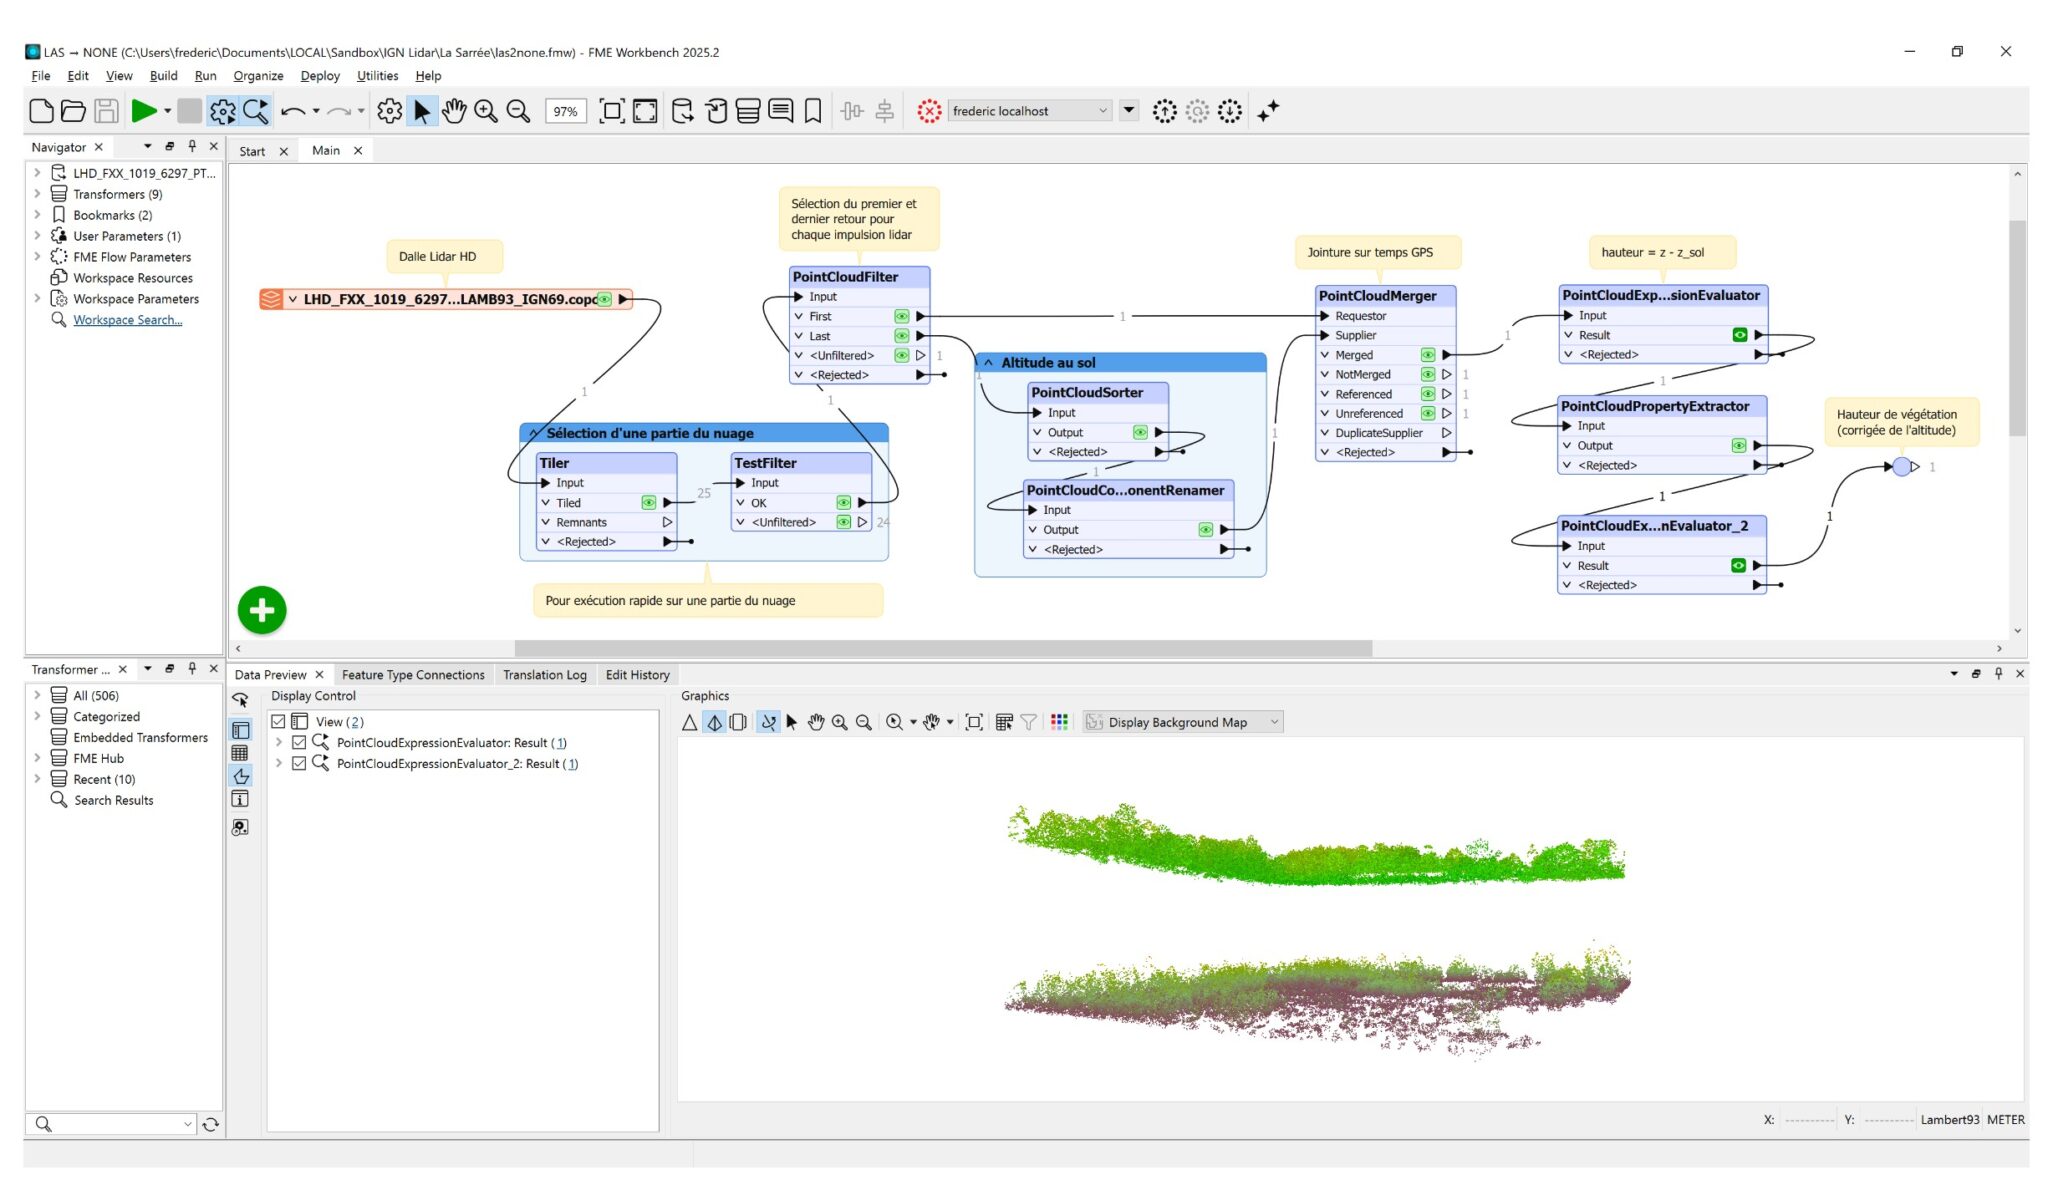Expand the Transformers item in the Navigator
This screenshot has width=2048, height=1180.
pyautogui.click(x=39, y=194)
